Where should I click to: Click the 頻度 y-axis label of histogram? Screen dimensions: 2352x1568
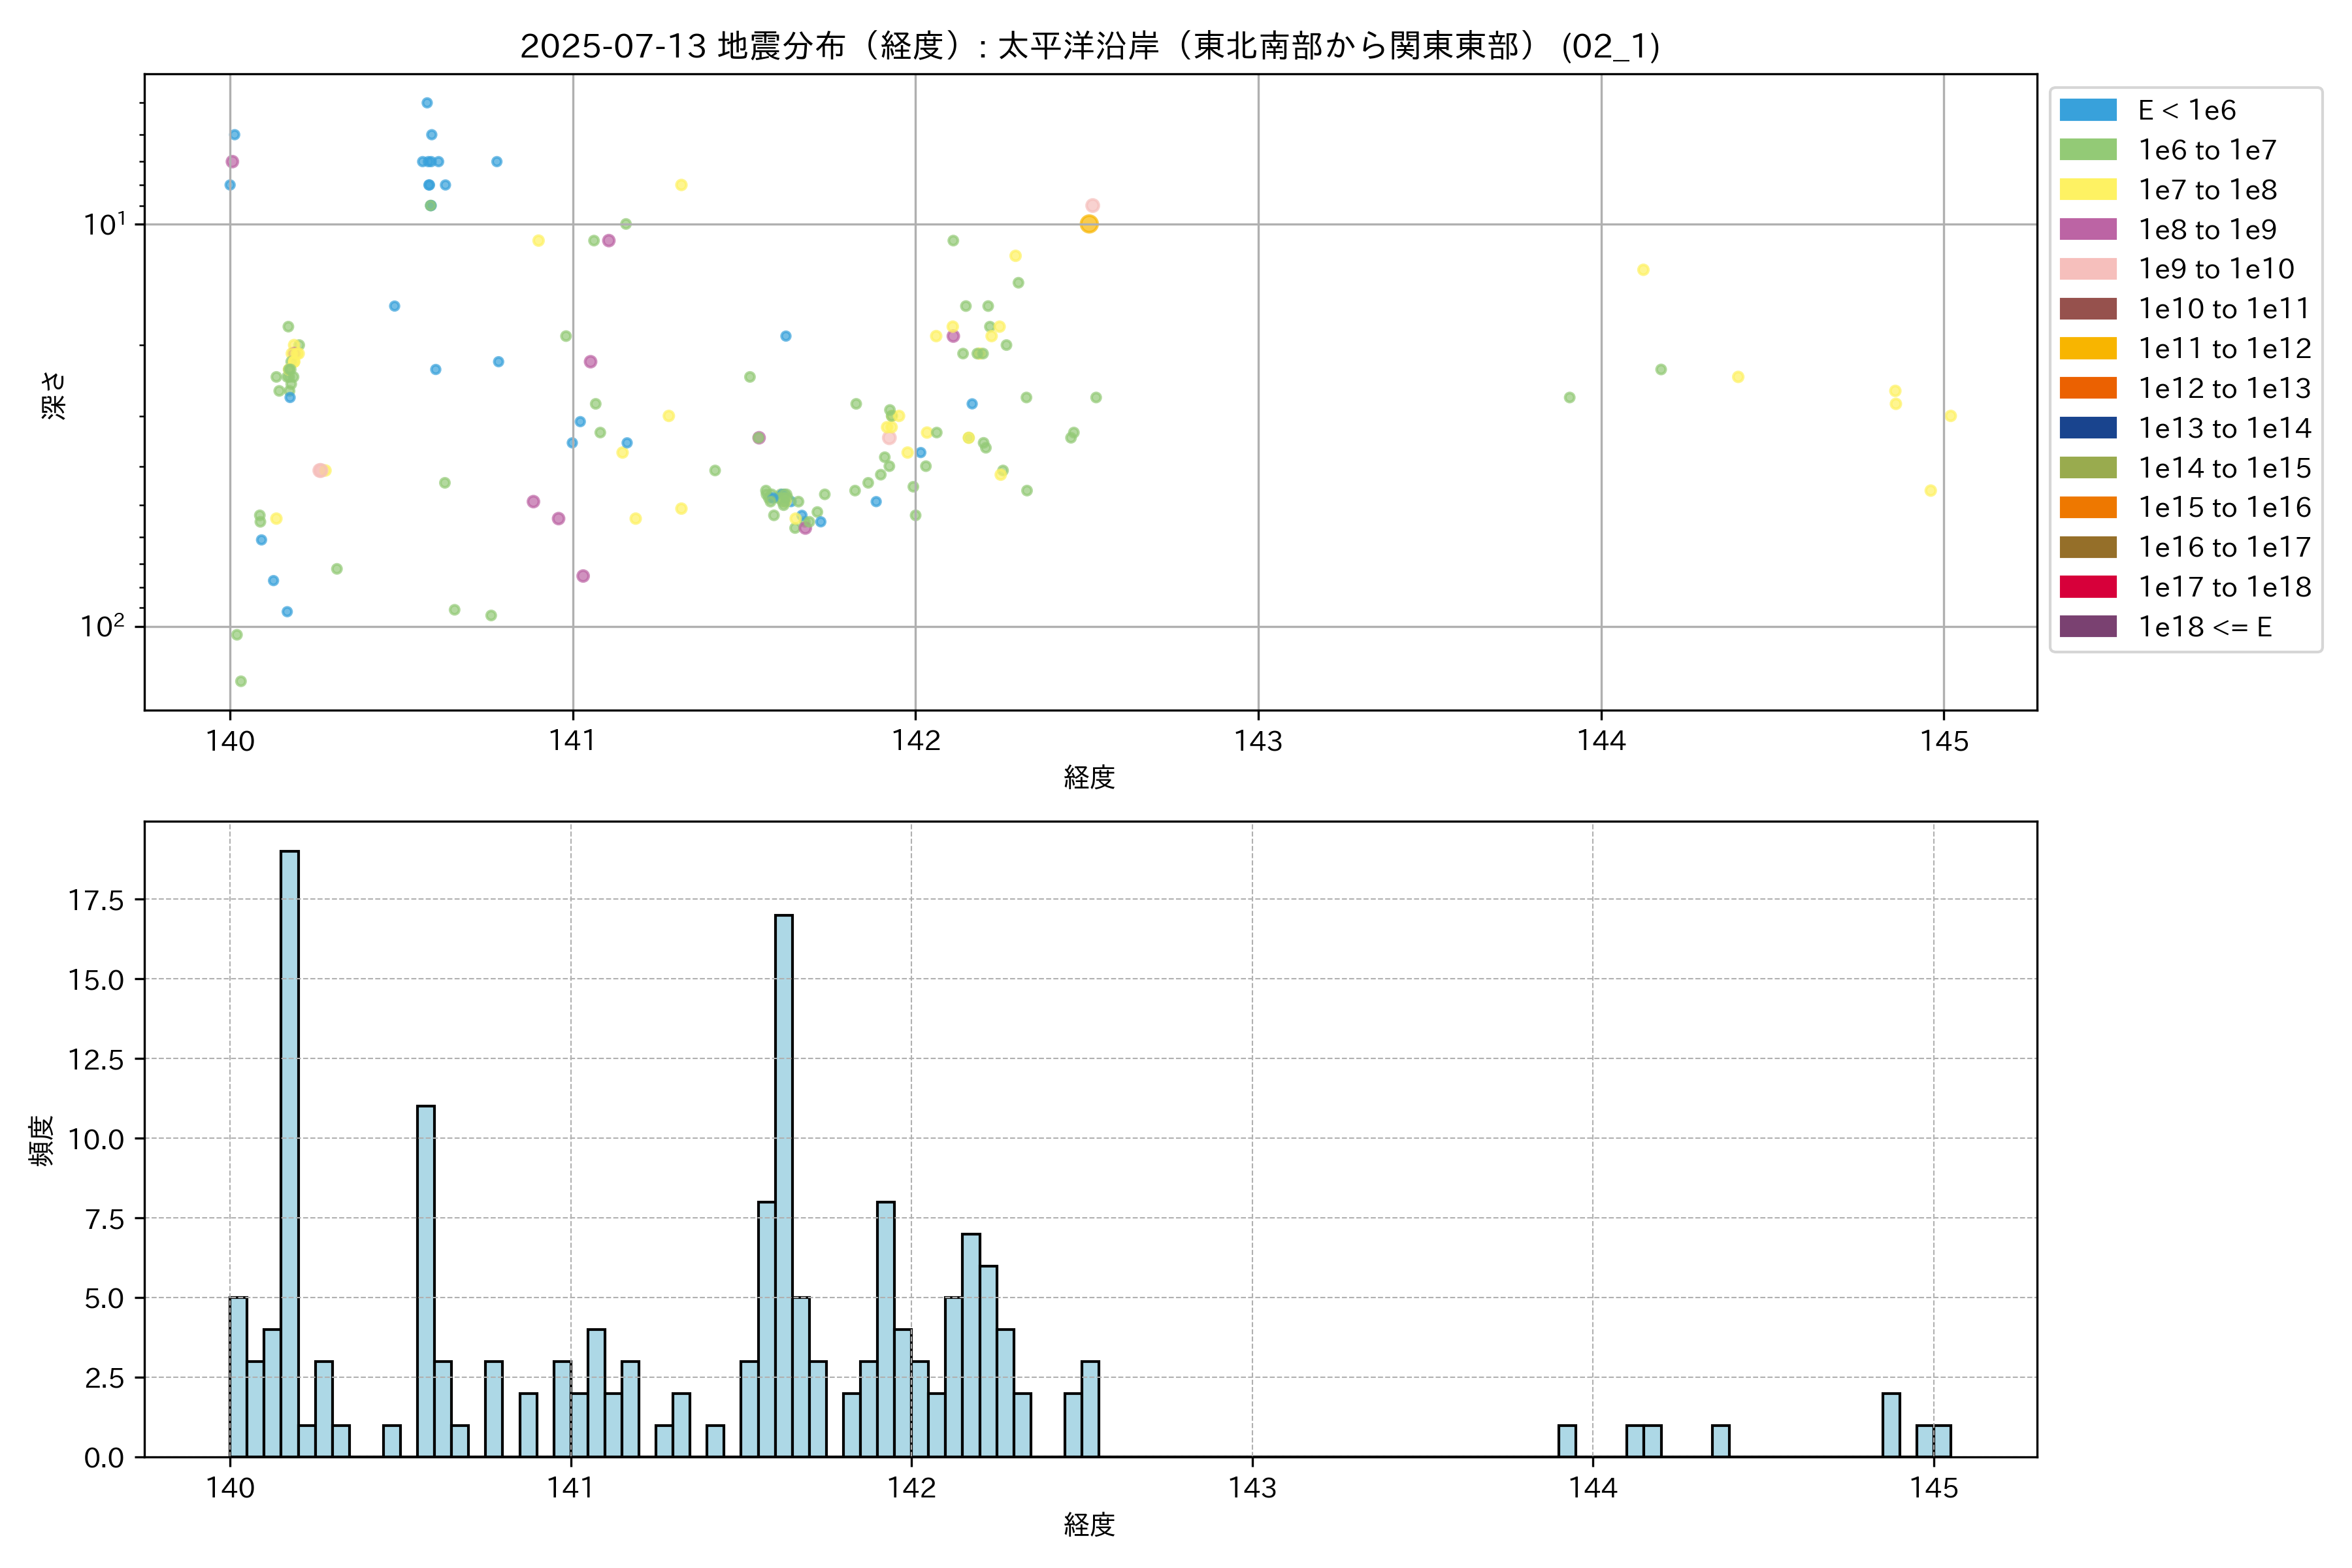[42, 1140]
